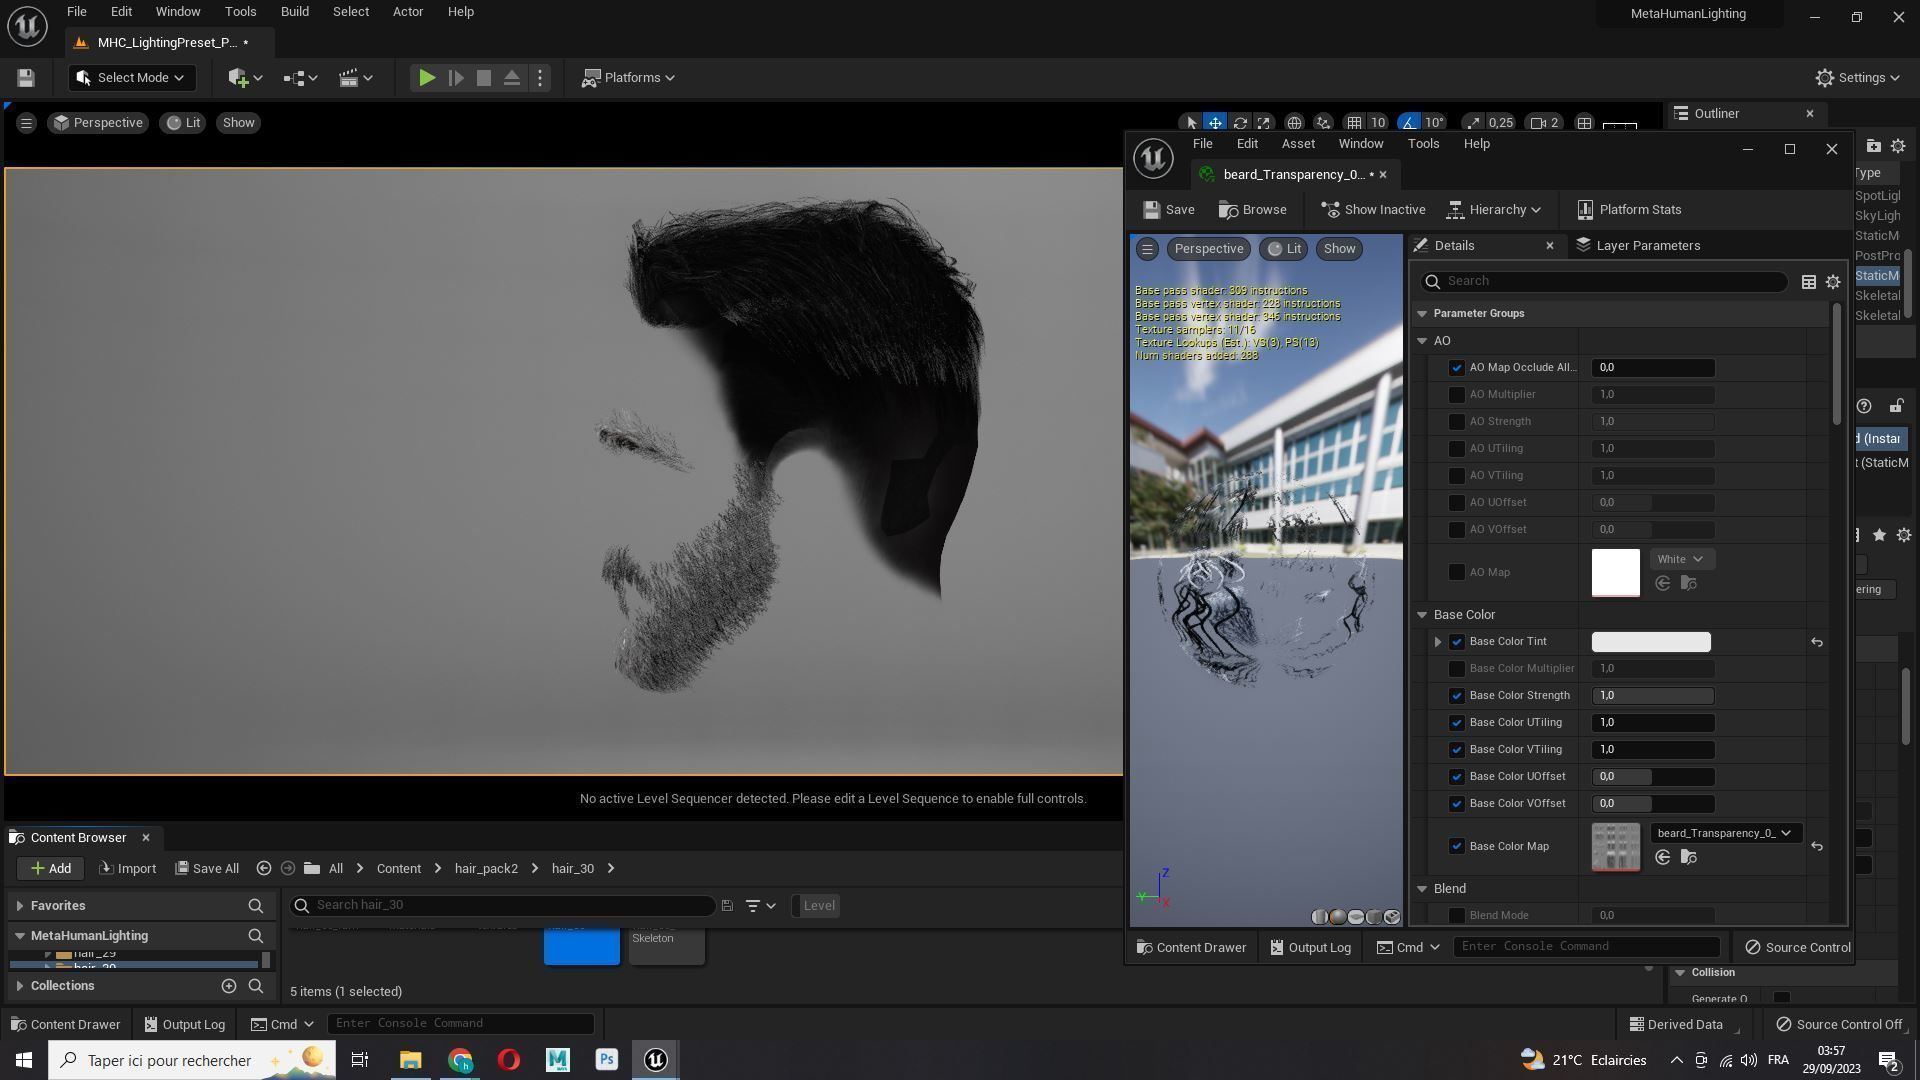
Task: Open the Hierarchy dropdown
Action: (x=1494, y=210)
